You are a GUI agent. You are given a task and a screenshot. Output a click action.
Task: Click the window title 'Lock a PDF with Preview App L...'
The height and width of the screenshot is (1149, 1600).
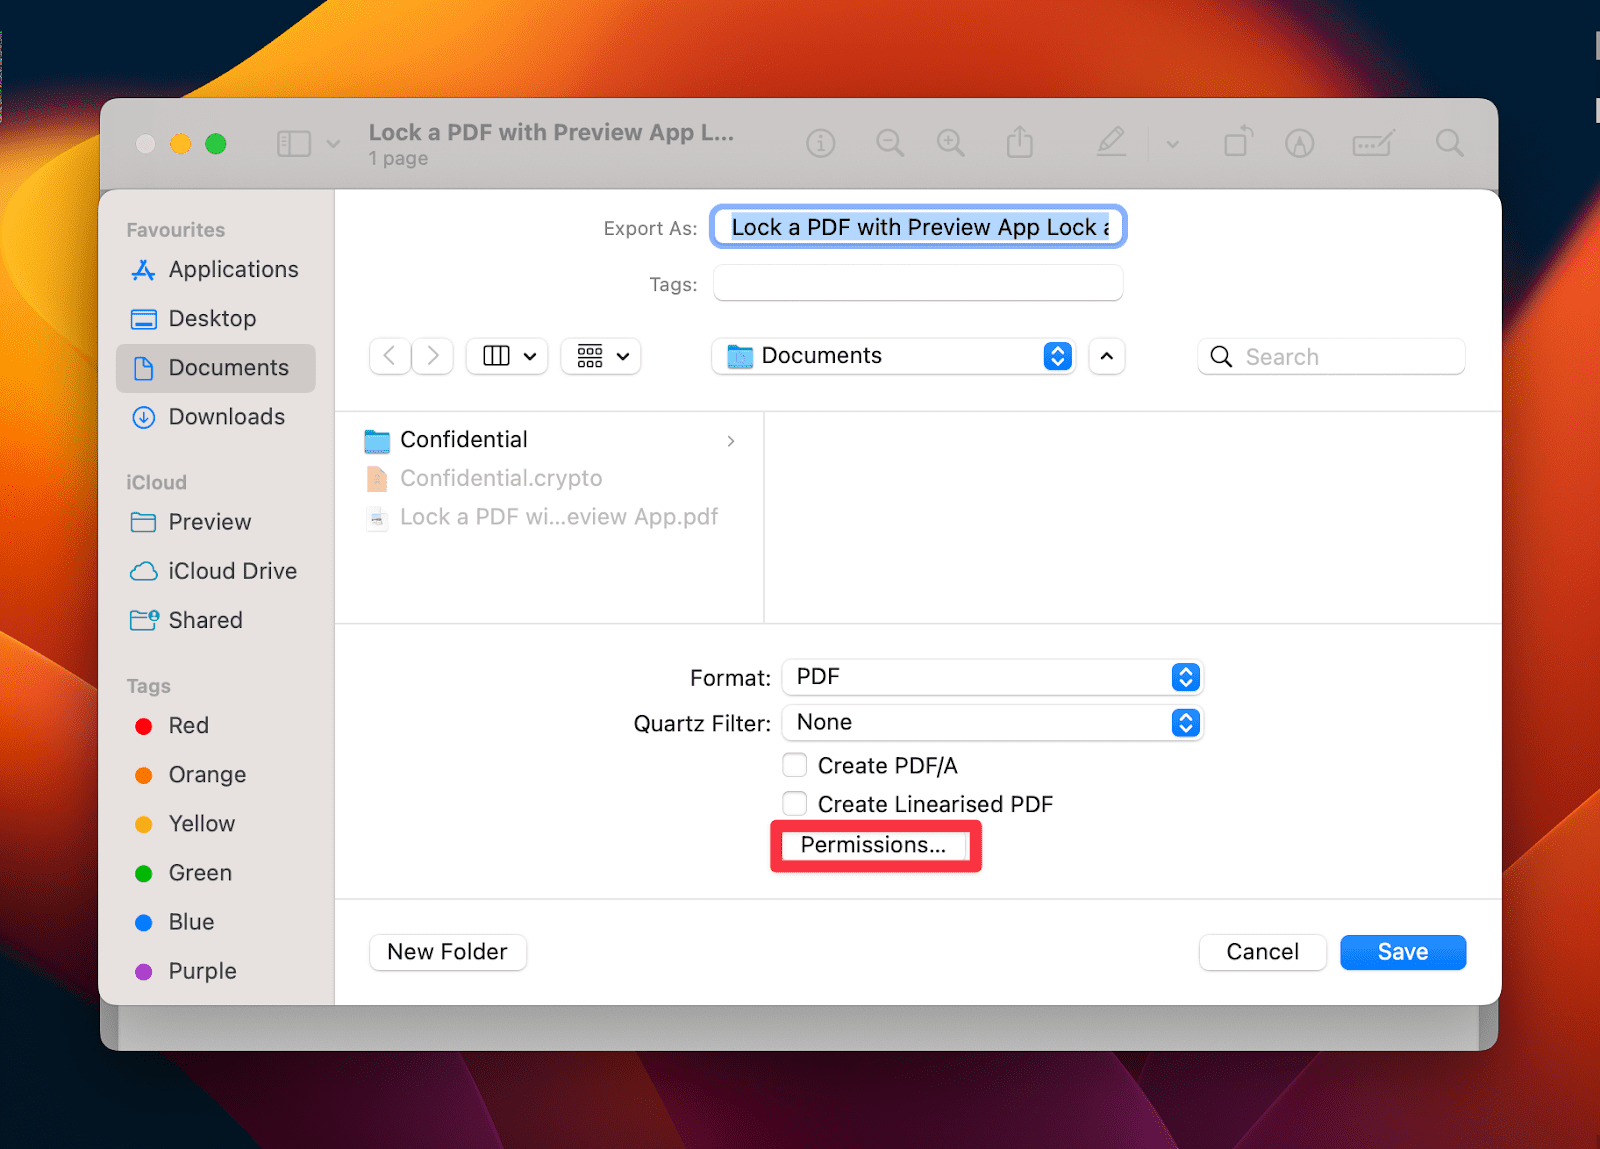click(551, 132)
